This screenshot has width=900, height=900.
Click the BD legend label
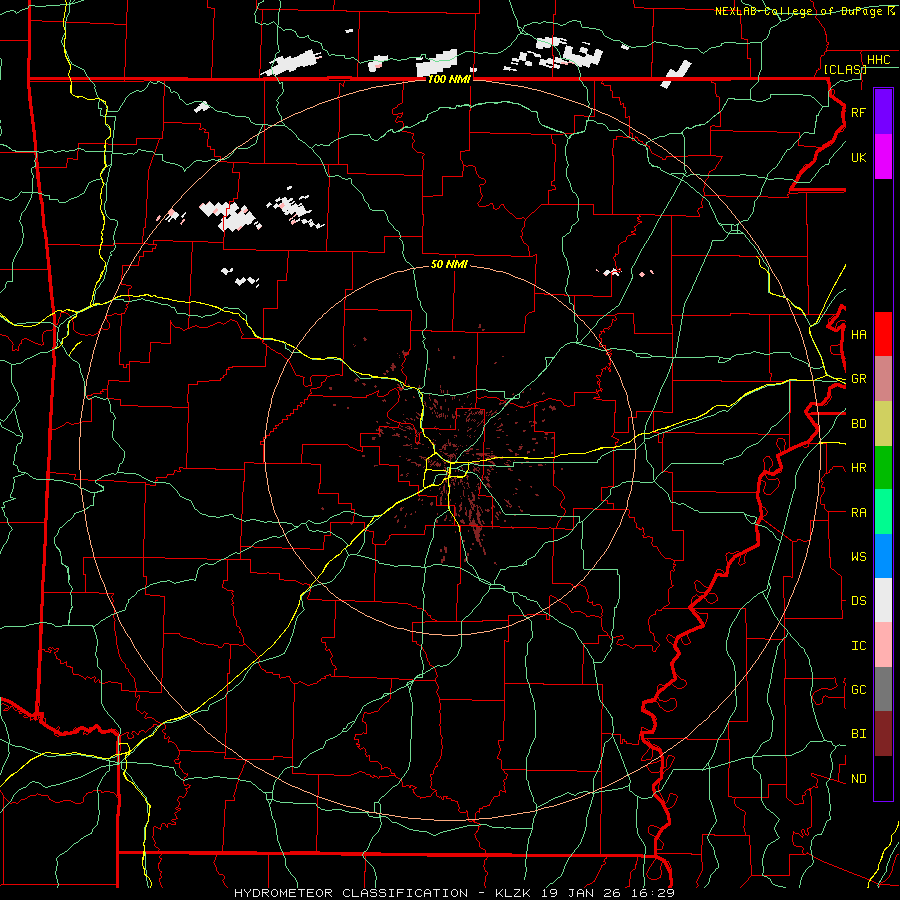859,424
